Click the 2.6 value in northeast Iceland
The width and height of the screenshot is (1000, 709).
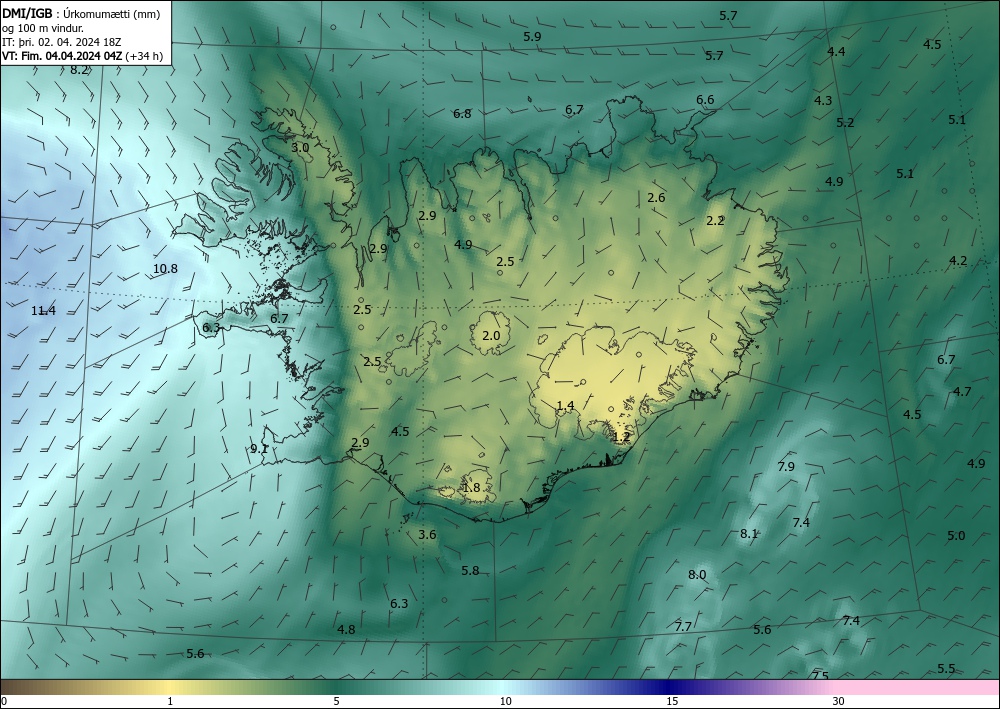click(x=656, y=198)
